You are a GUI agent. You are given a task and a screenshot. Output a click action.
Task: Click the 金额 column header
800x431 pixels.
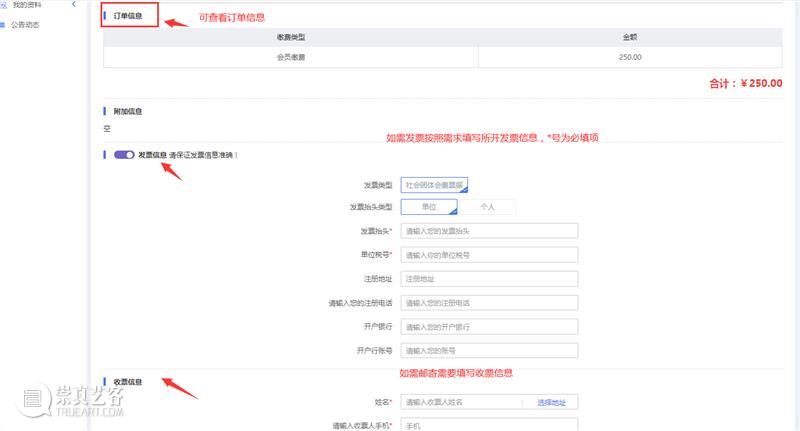[630, 37]
